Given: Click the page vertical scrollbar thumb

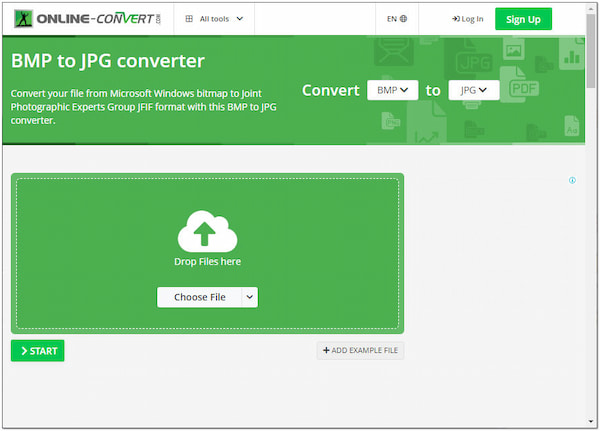Looking at the screenshot, I should [x=591, y=51].
